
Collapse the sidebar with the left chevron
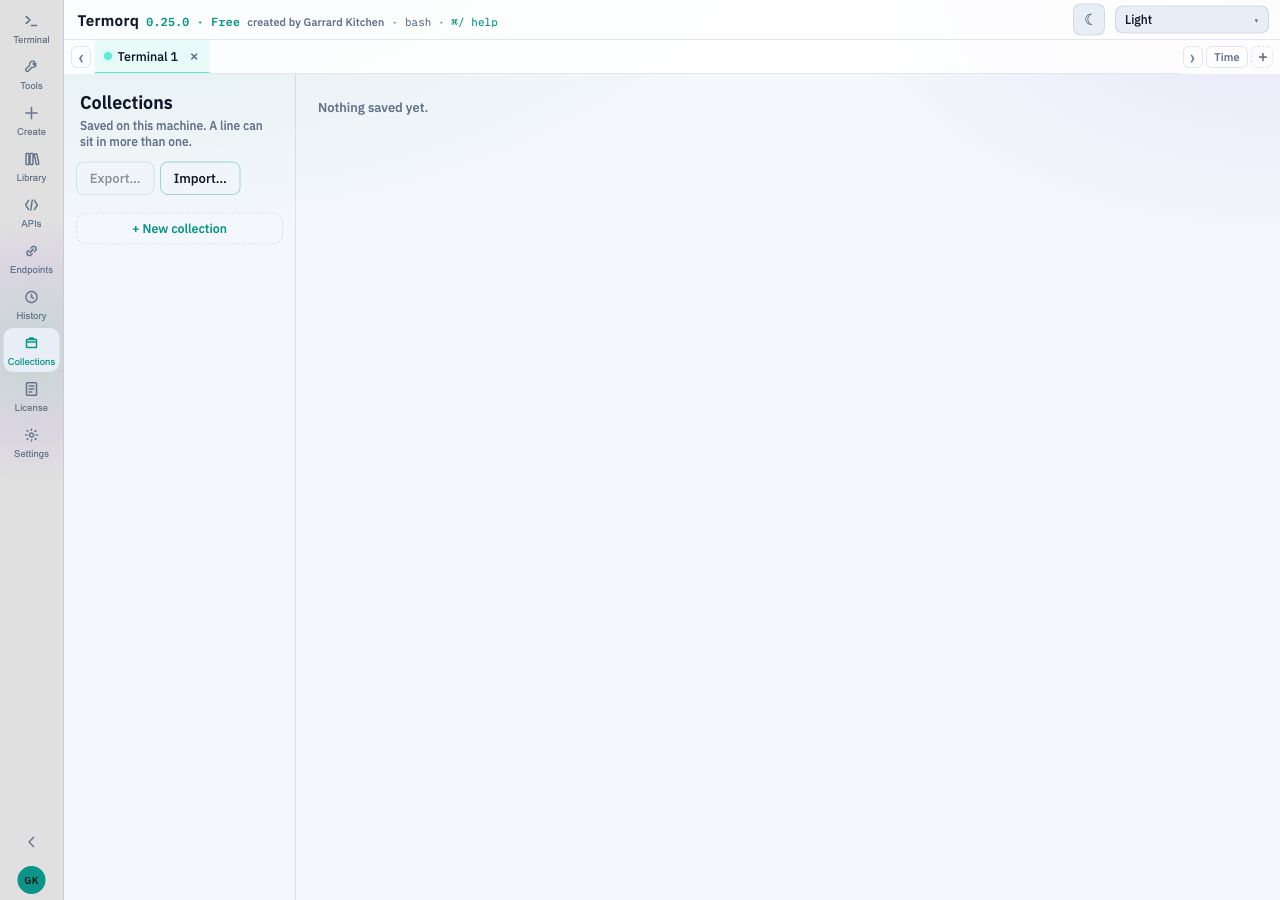[31, 842]
